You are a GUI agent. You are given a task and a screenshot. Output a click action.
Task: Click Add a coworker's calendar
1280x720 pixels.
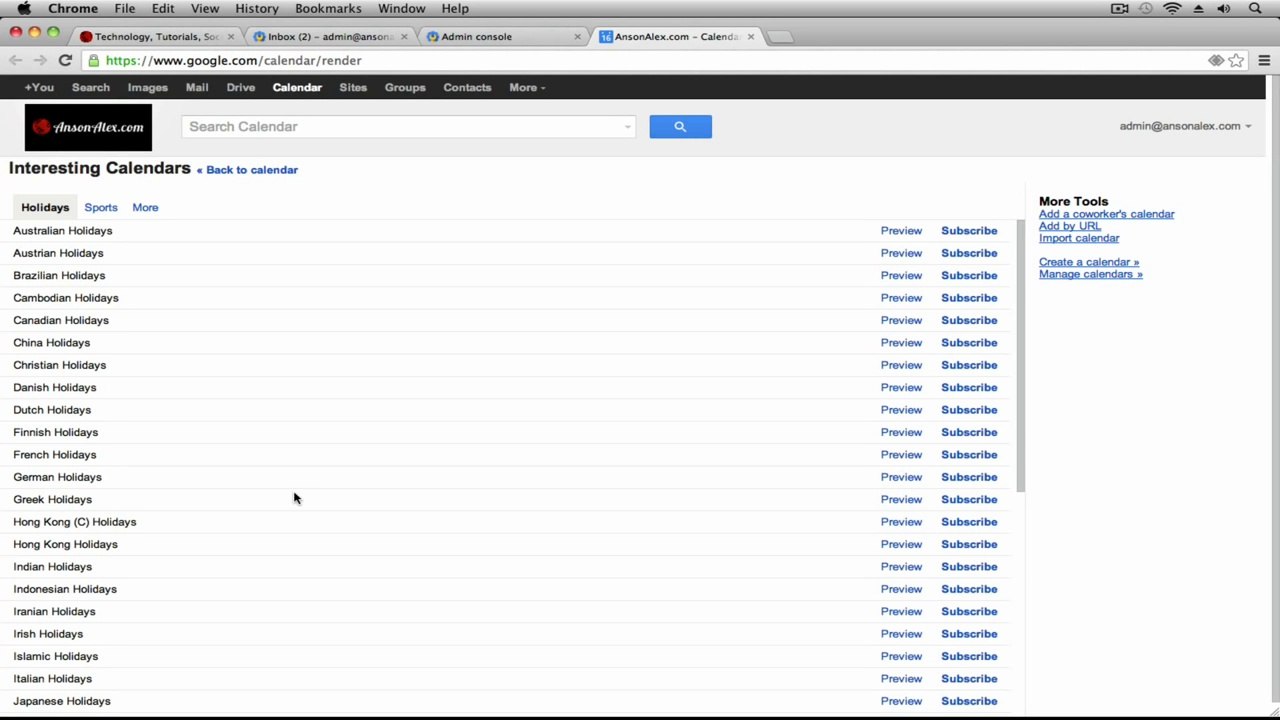point(1106,214)
